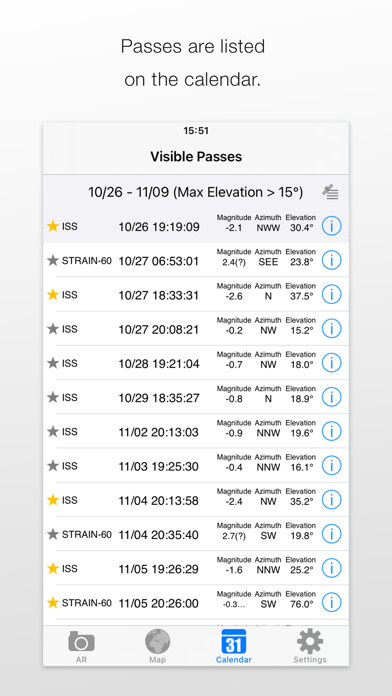Open info icon for ISS 10/27 20:08:21
Image resolution: width=392 pixels, height=696 pixels.
[331, 329]
